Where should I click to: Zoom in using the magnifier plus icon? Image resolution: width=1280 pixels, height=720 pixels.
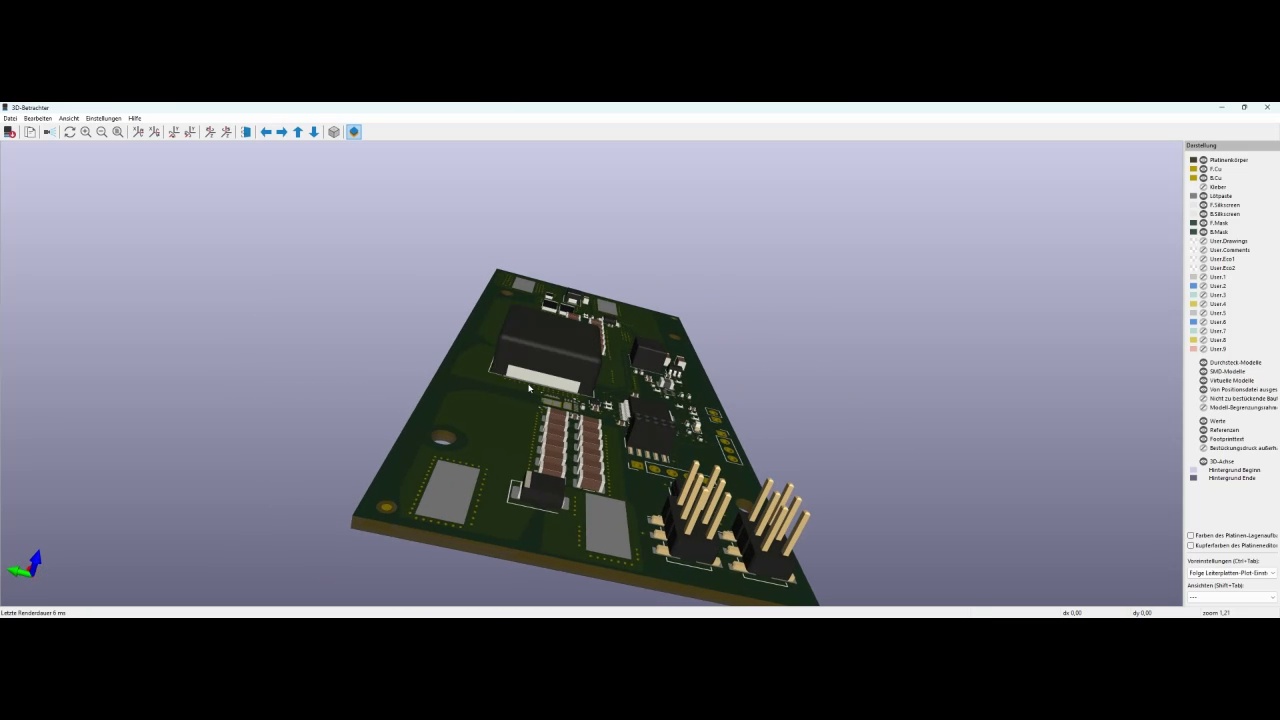coord(86,132)
